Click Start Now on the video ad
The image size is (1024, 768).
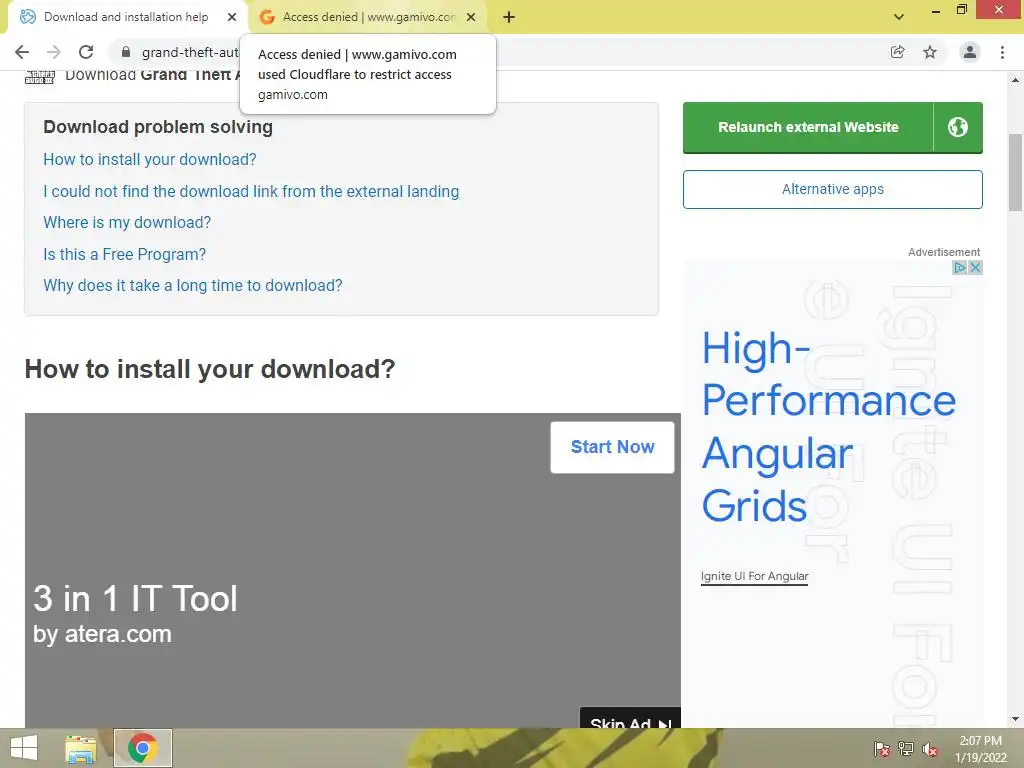pos(612,447)
